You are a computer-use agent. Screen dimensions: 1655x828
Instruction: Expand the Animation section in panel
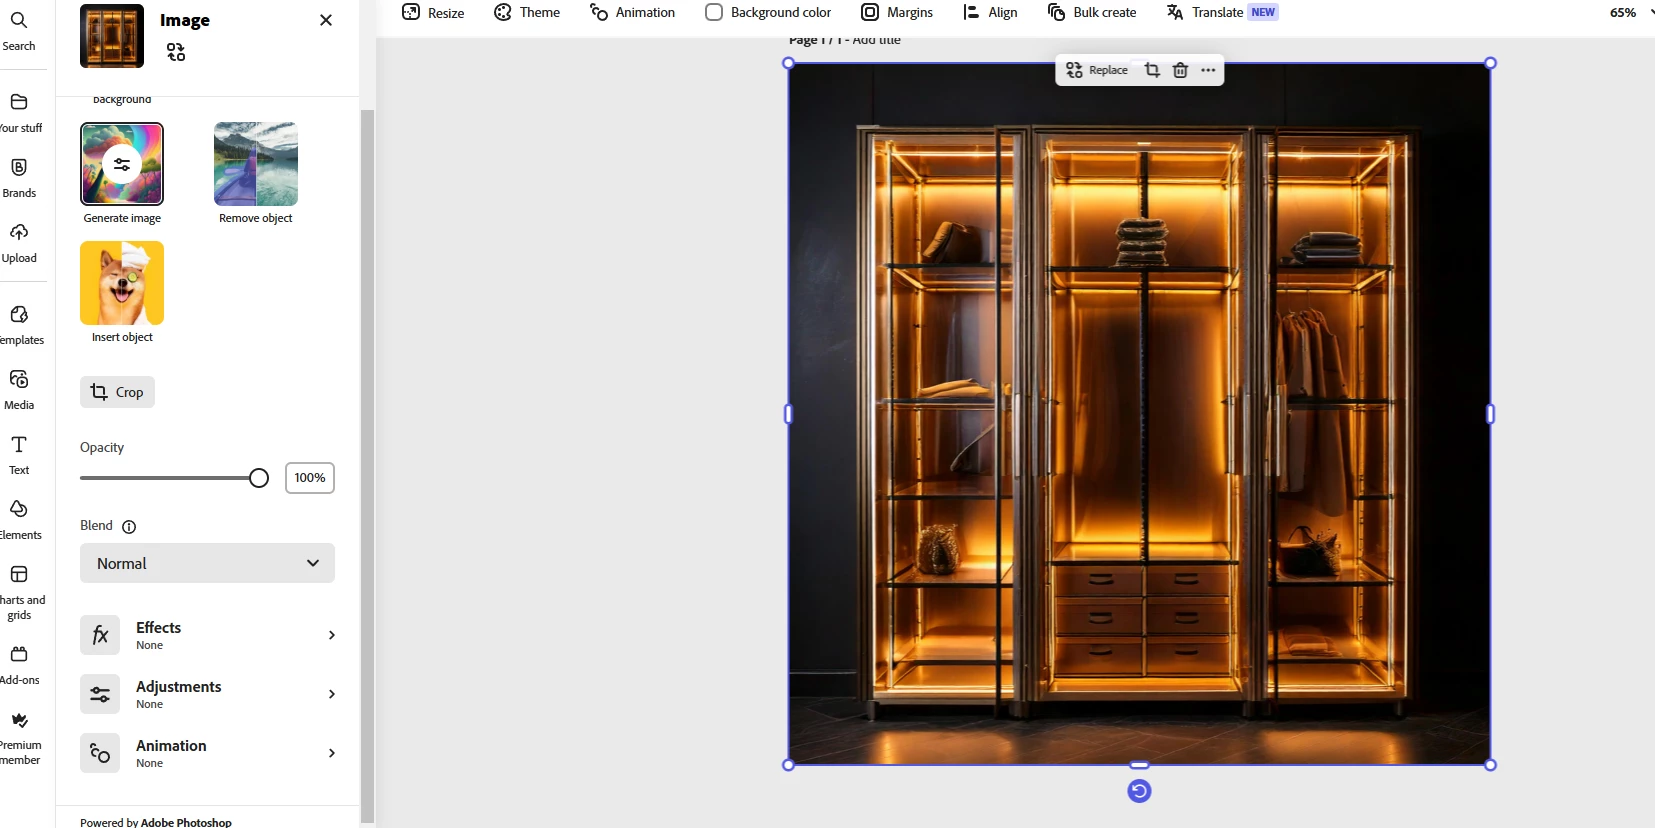click(x=207, y=753)
